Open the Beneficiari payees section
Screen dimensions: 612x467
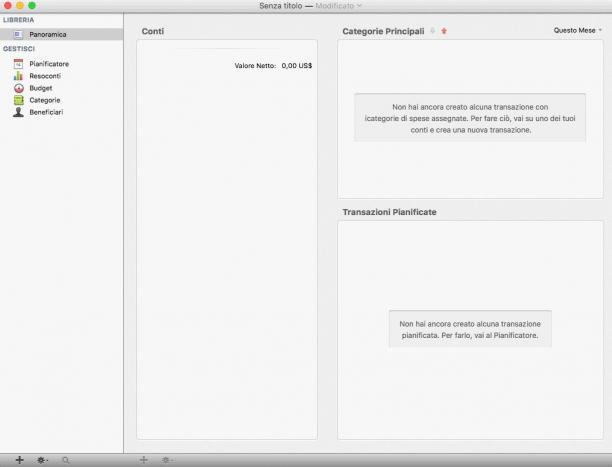tap(46, 112)
